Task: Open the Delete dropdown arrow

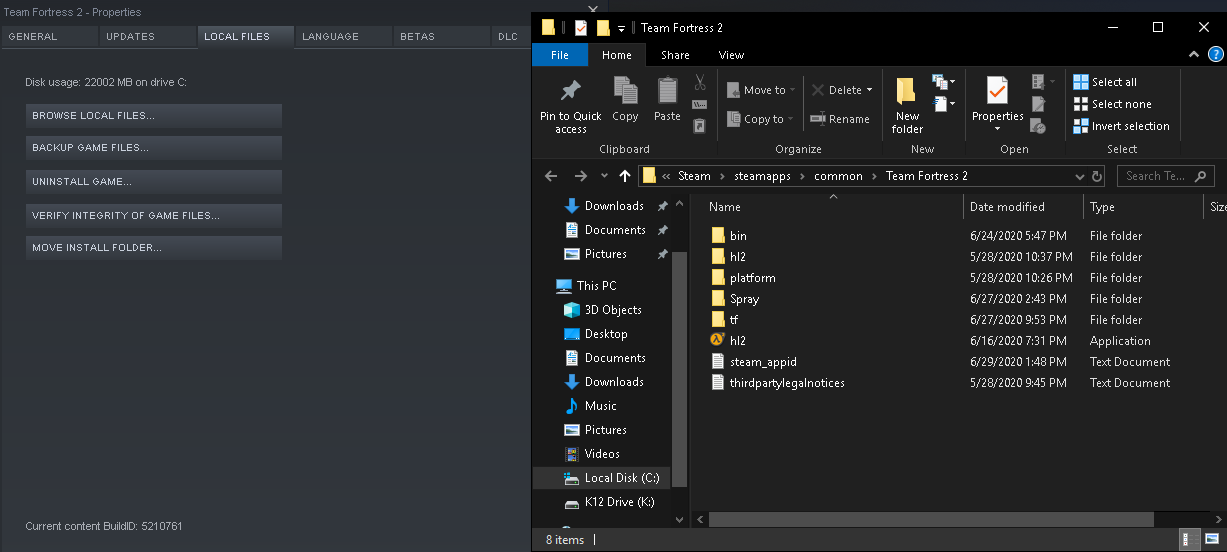Action: 869,90
